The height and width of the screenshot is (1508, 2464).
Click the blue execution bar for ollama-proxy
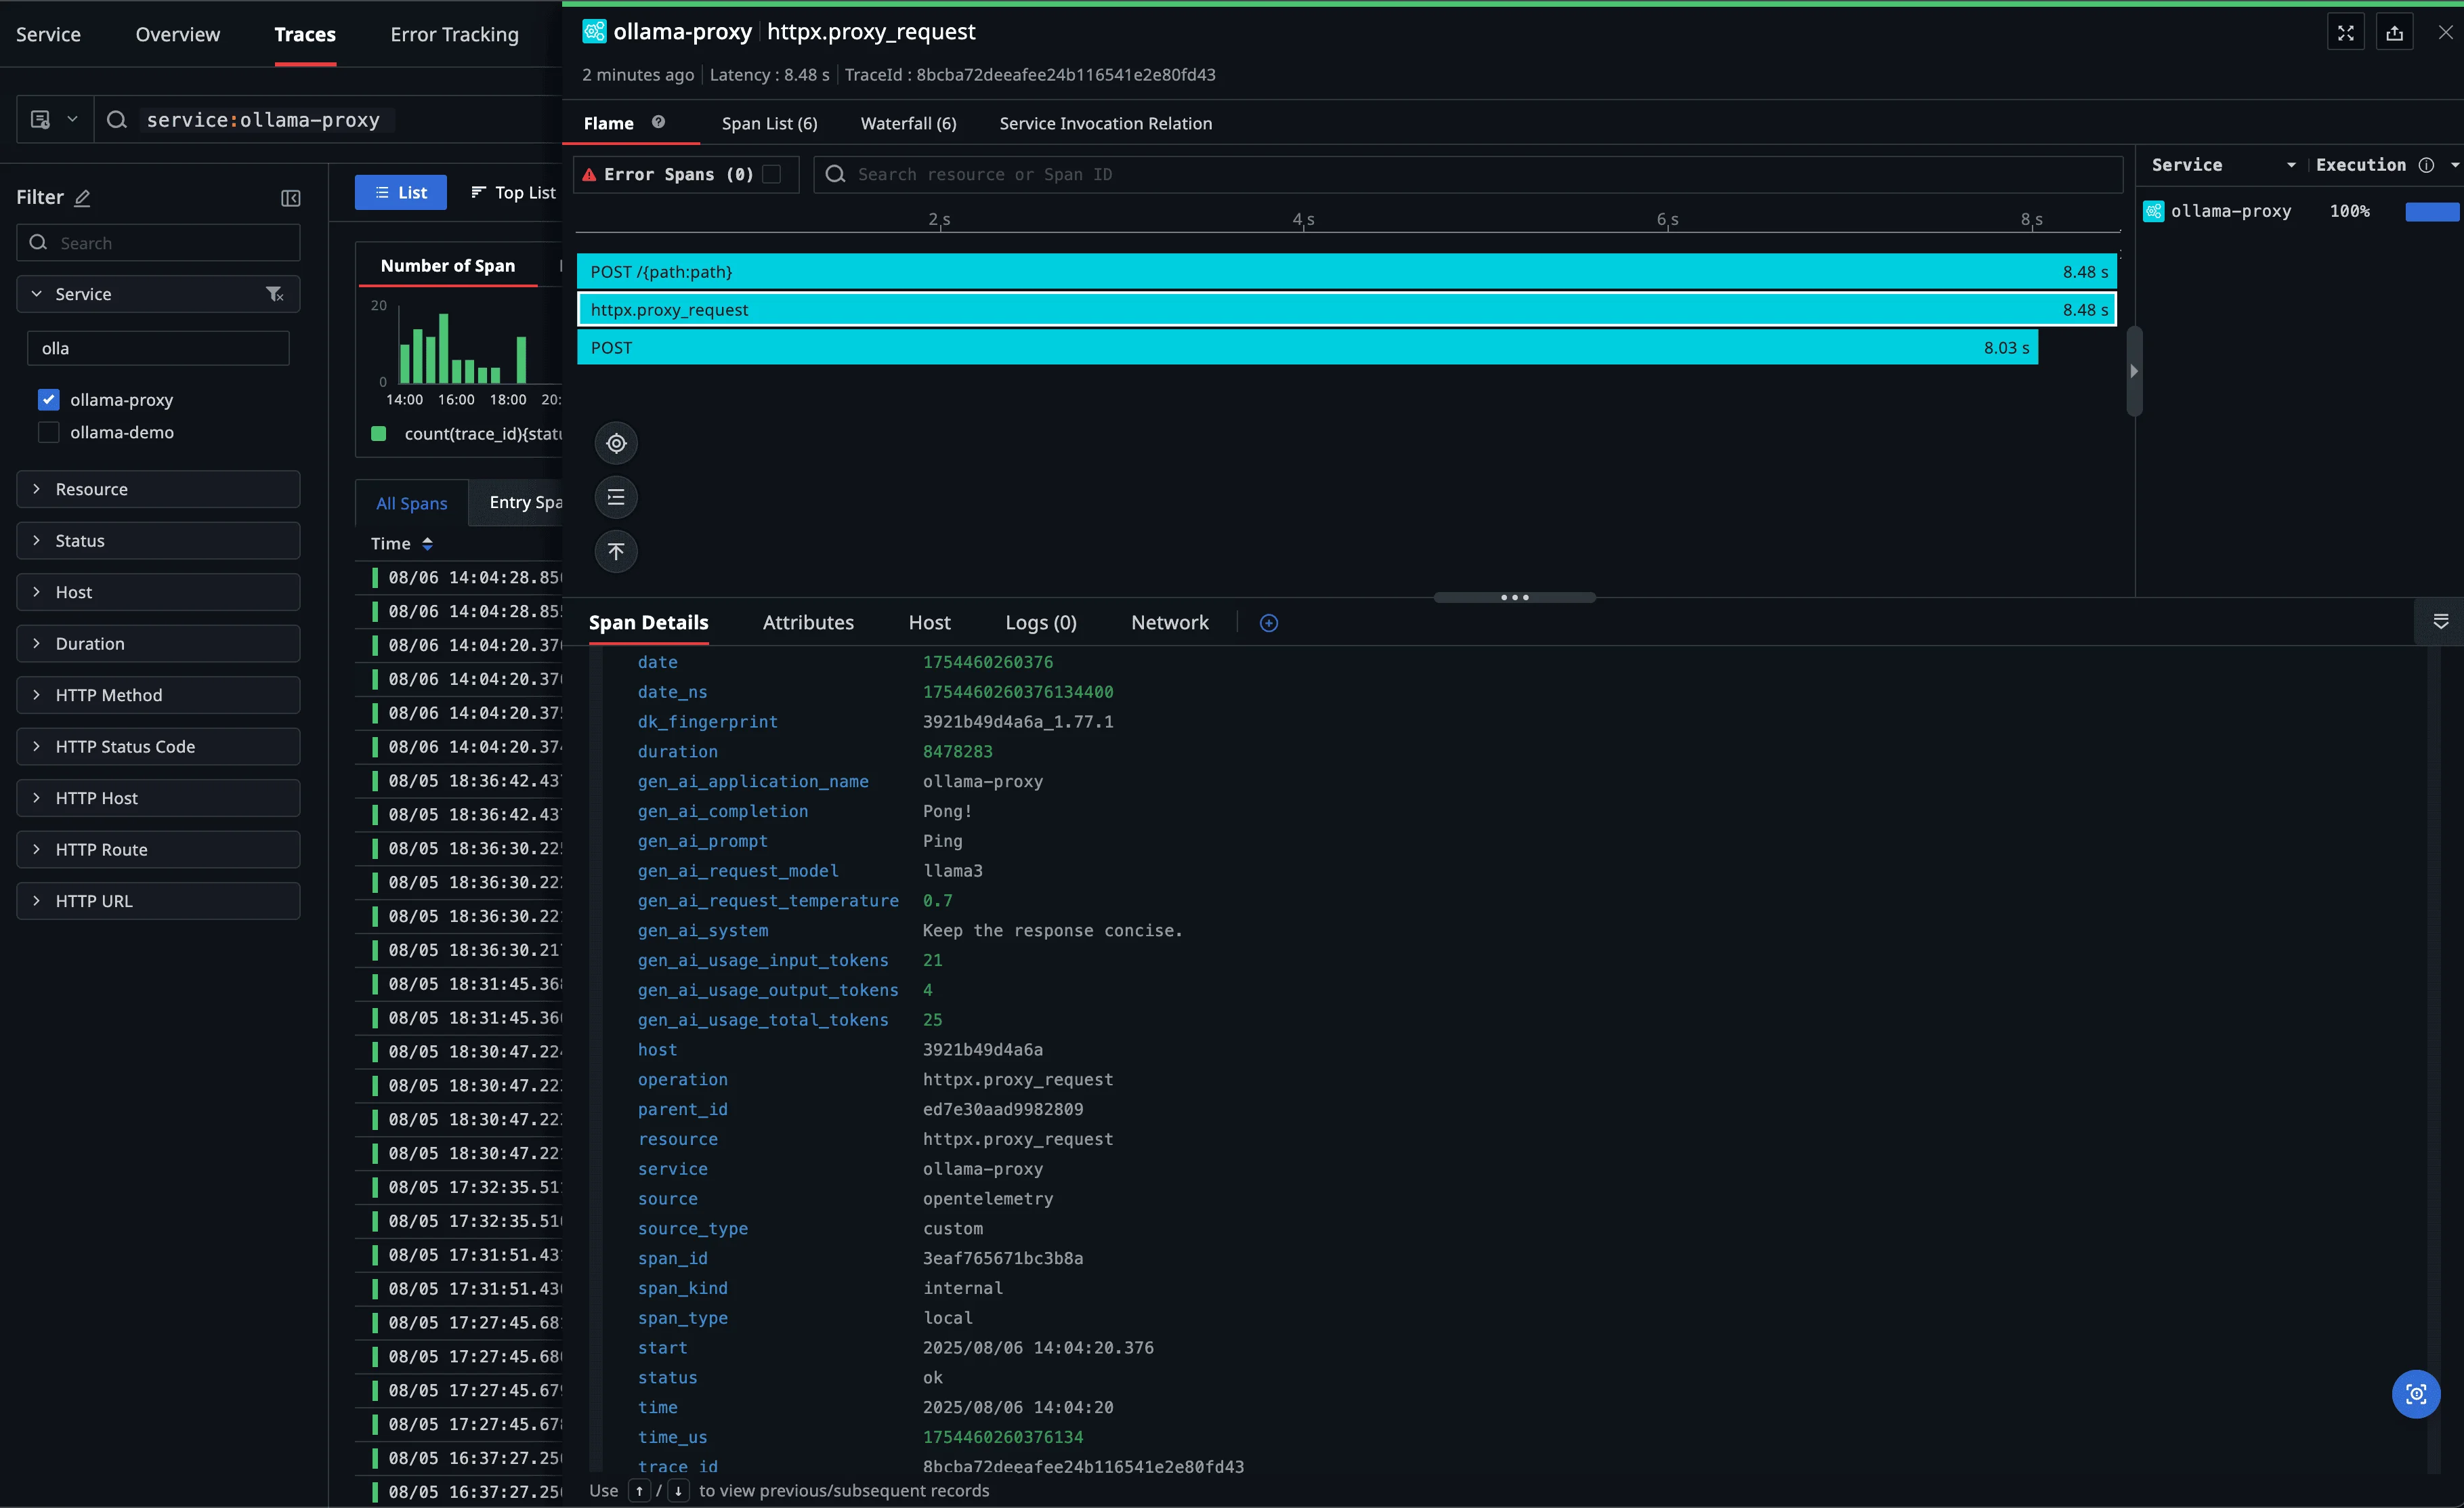click(2431, 211)
